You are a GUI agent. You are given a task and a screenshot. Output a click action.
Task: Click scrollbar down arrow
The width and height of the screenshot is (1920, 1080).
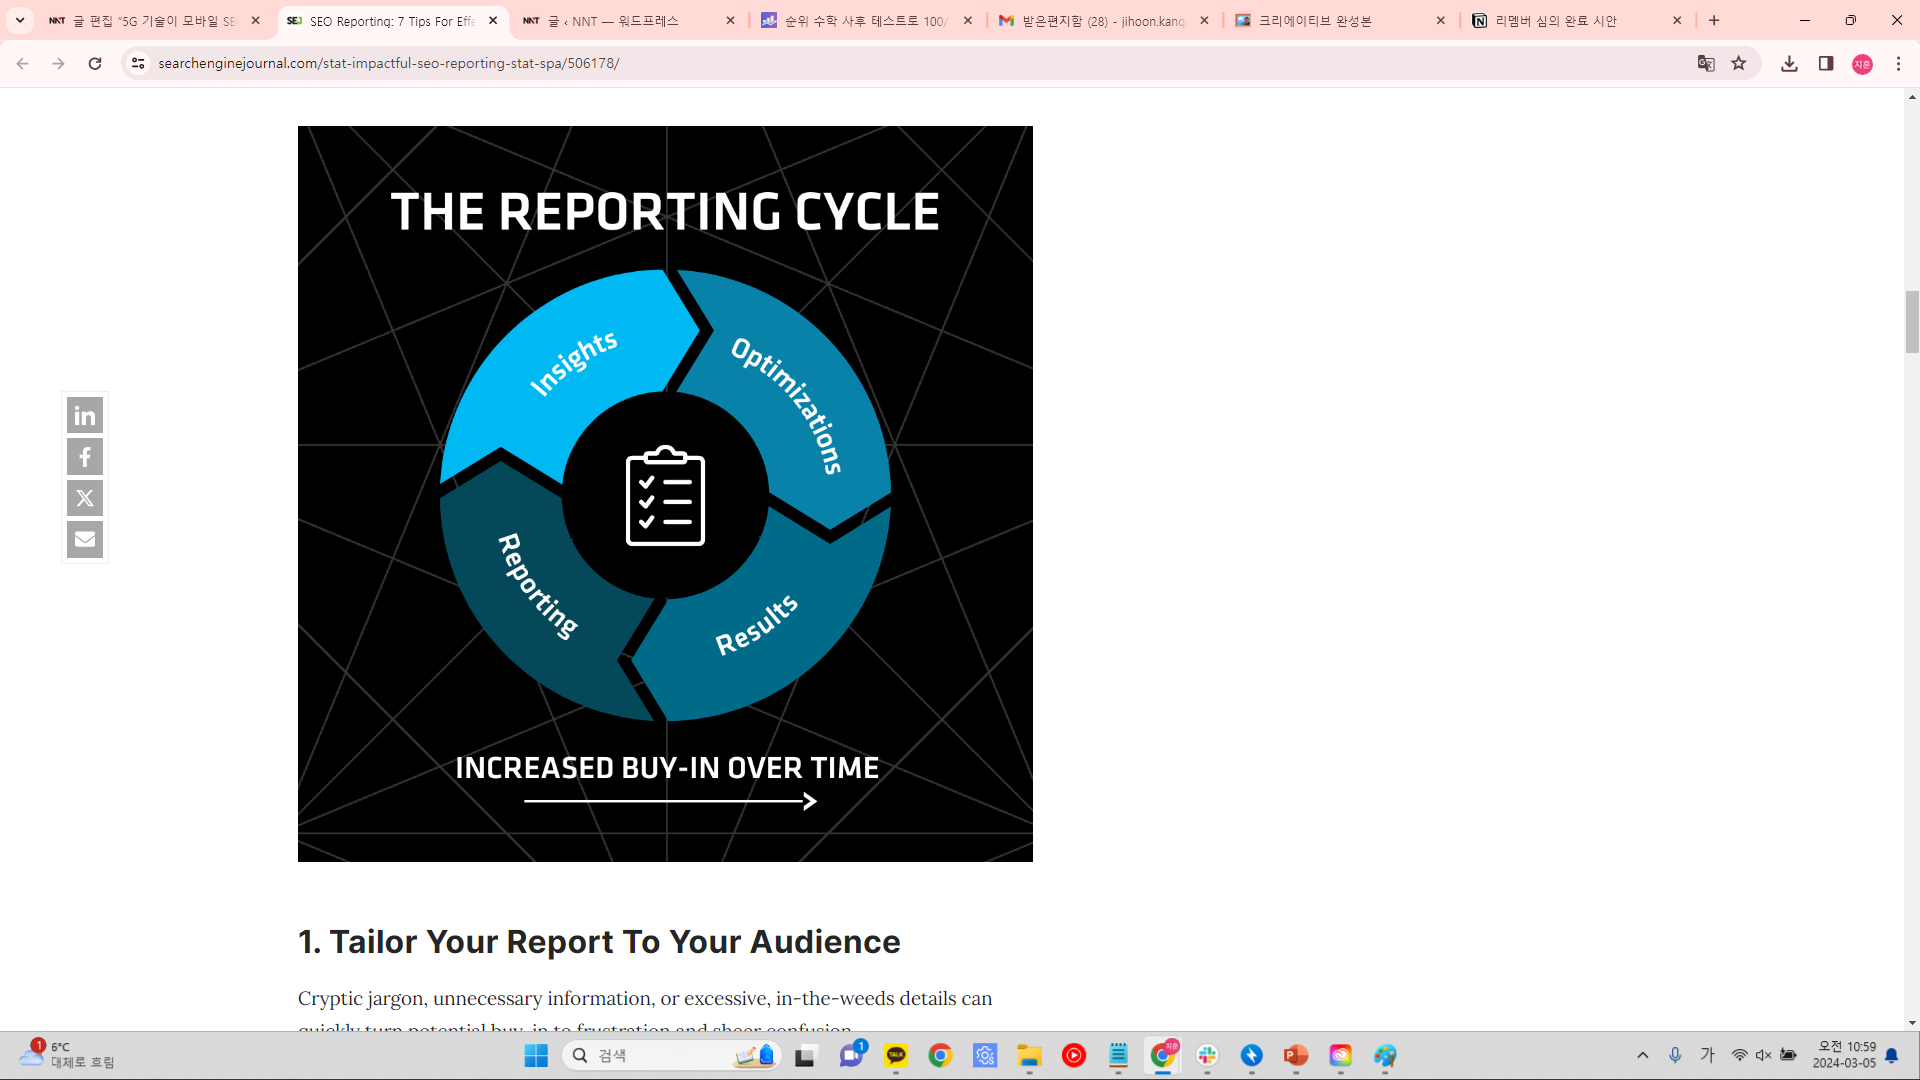point(1912,1023)
